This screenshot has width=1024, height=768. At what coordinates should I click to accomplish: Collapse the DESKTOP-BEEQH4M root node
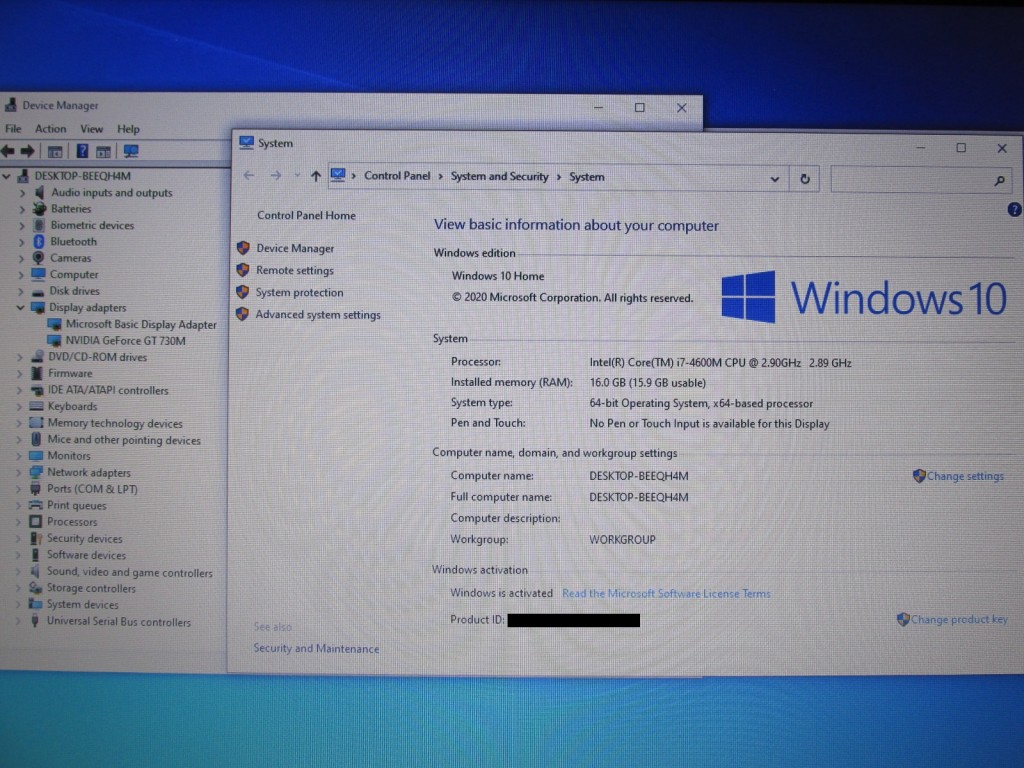[x=6, y=176]
